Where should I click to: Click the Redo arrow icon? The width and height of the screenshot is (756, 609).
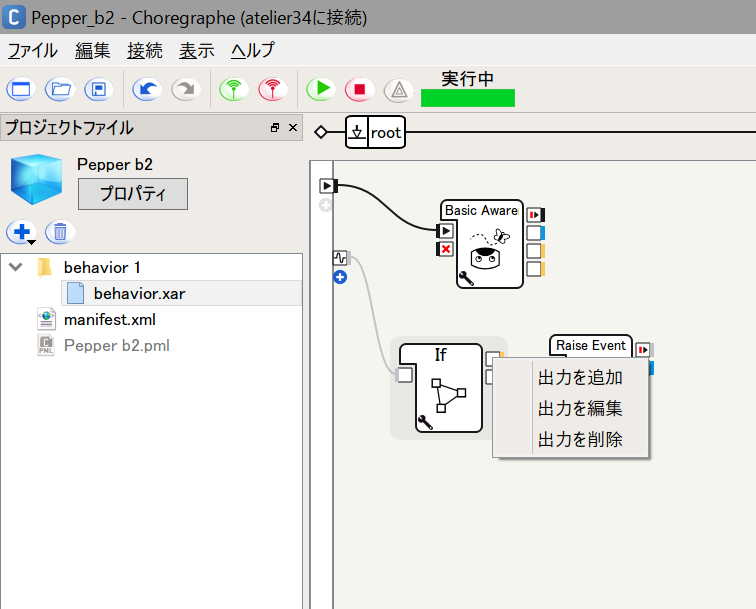point(186,89)
